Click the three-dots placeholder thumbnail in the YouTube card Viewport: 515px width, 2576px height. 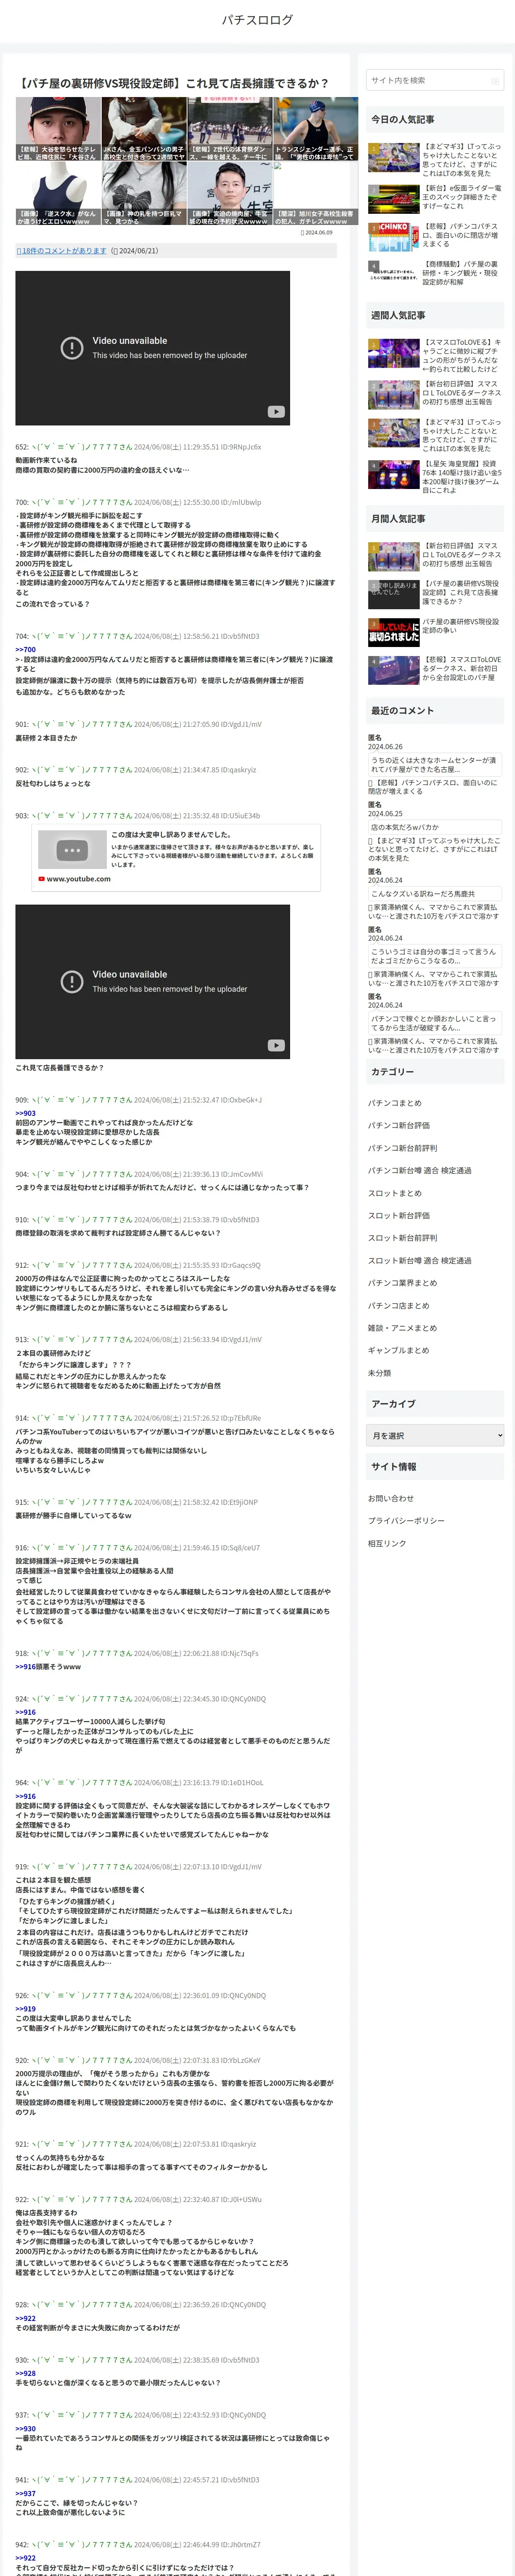click(x=72, y=850)
